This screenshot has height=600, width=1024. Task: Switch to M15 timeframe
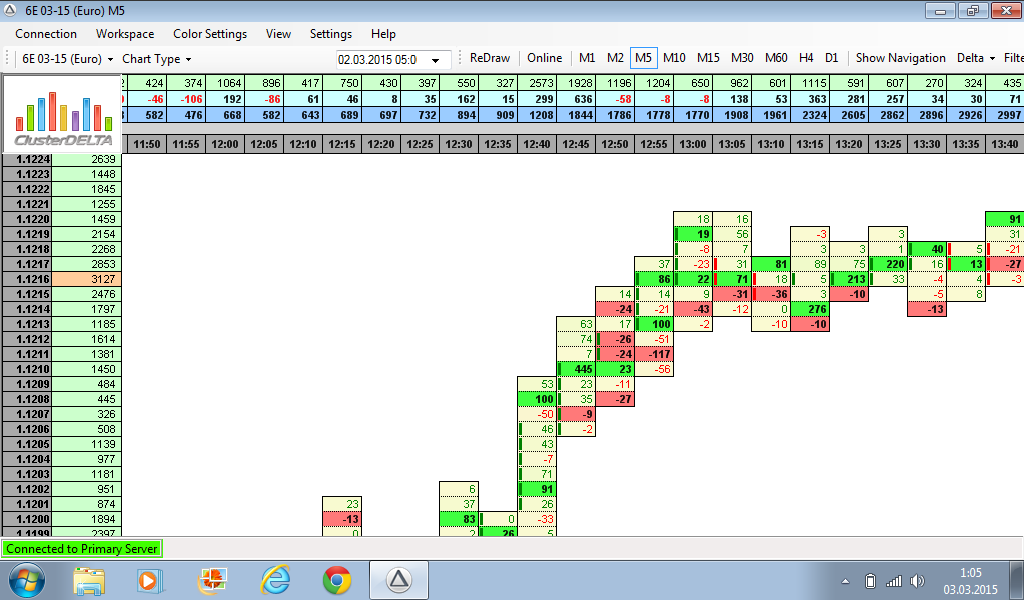coord(708,58)
